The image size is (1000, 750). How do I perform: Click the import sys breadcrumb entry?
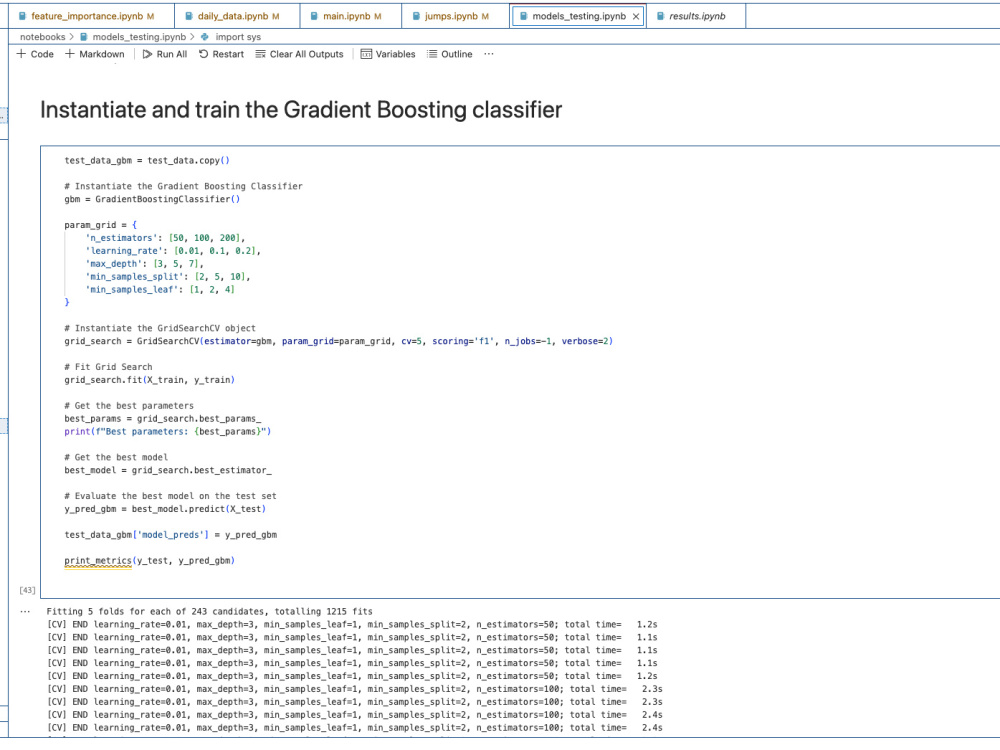pos(238,37)
